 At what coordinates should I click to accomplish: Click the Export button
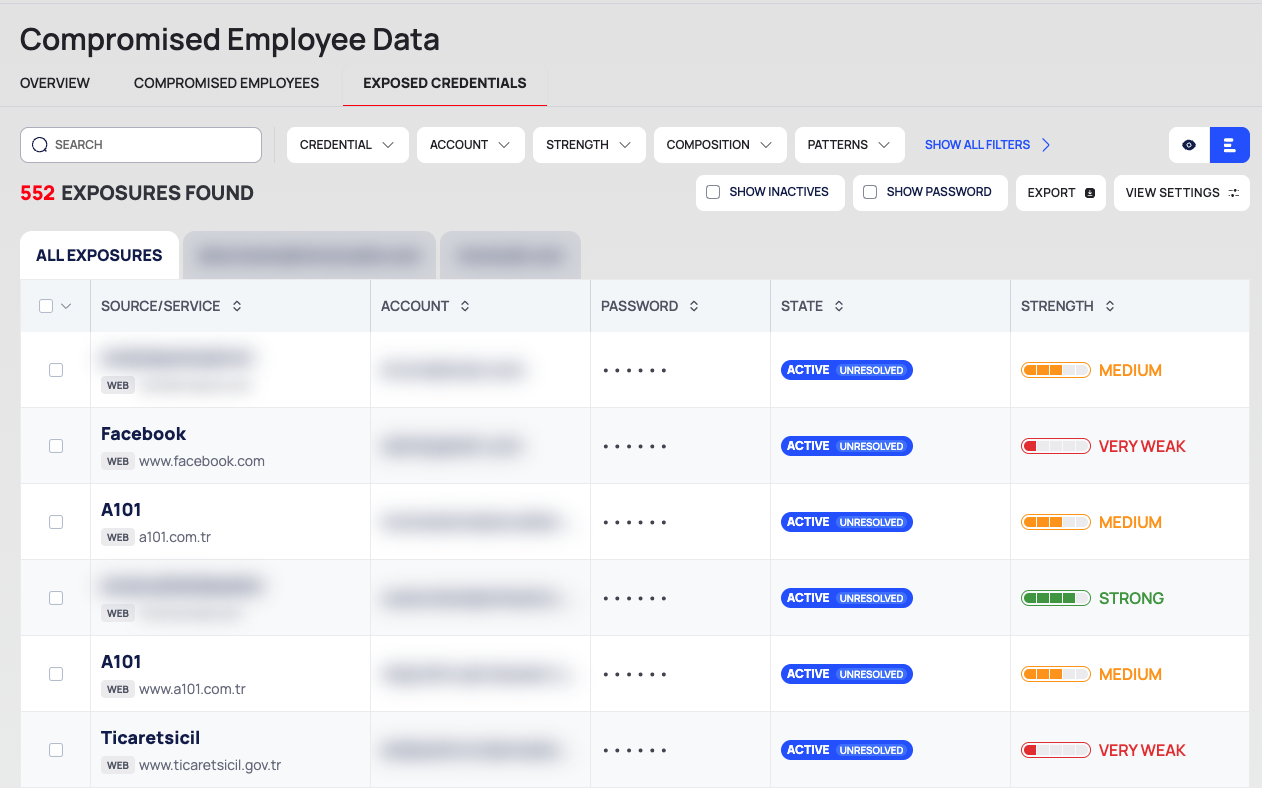click(x=1061, y=193)
